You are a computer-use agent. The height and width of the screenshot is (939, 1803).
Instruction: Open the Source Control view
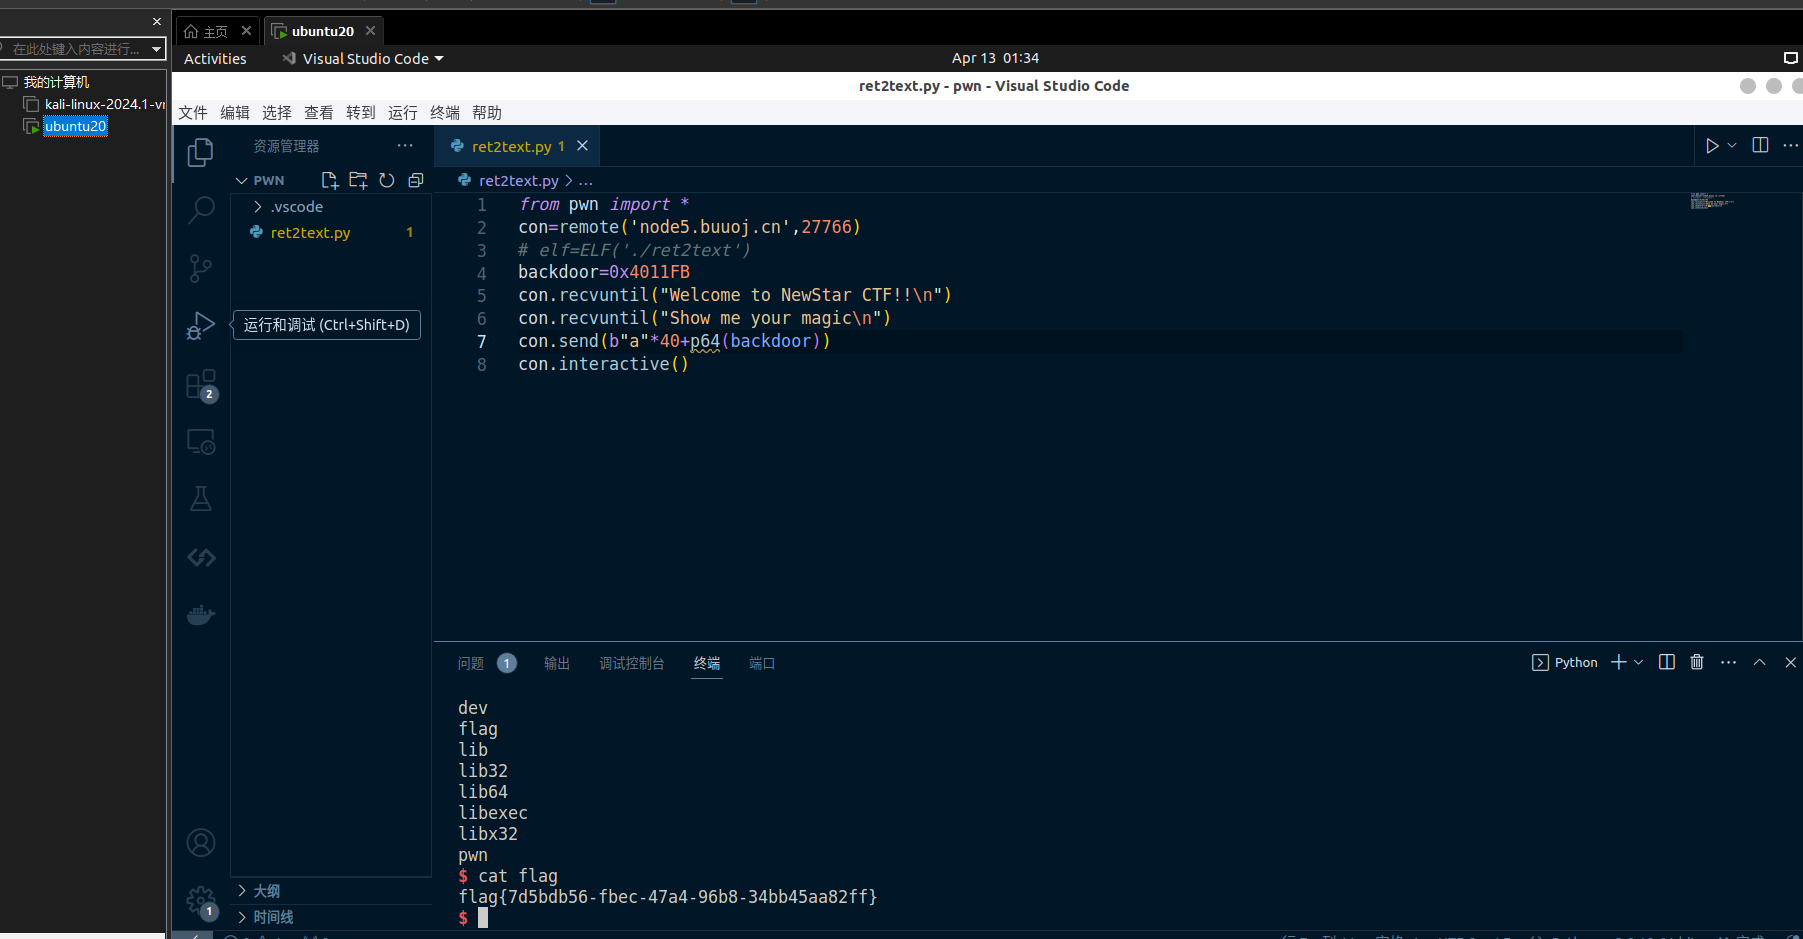coord(201,268)
